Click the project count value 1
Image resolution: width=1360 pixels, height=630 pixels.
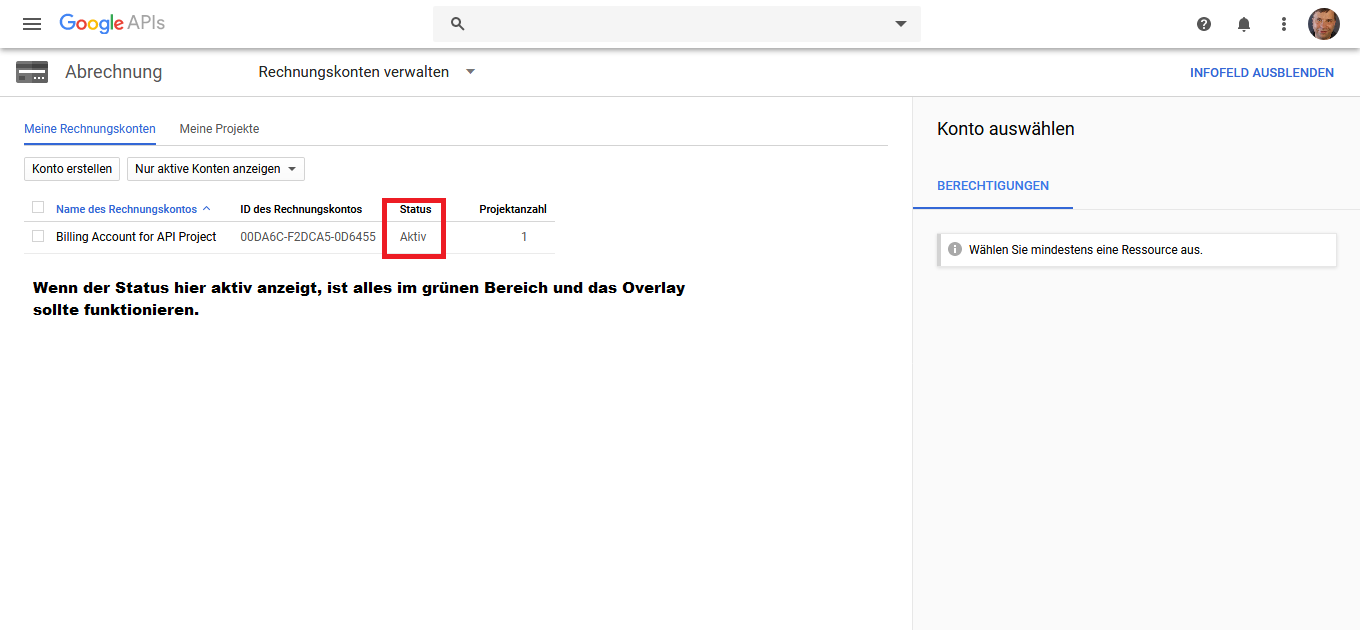[524, 237]
